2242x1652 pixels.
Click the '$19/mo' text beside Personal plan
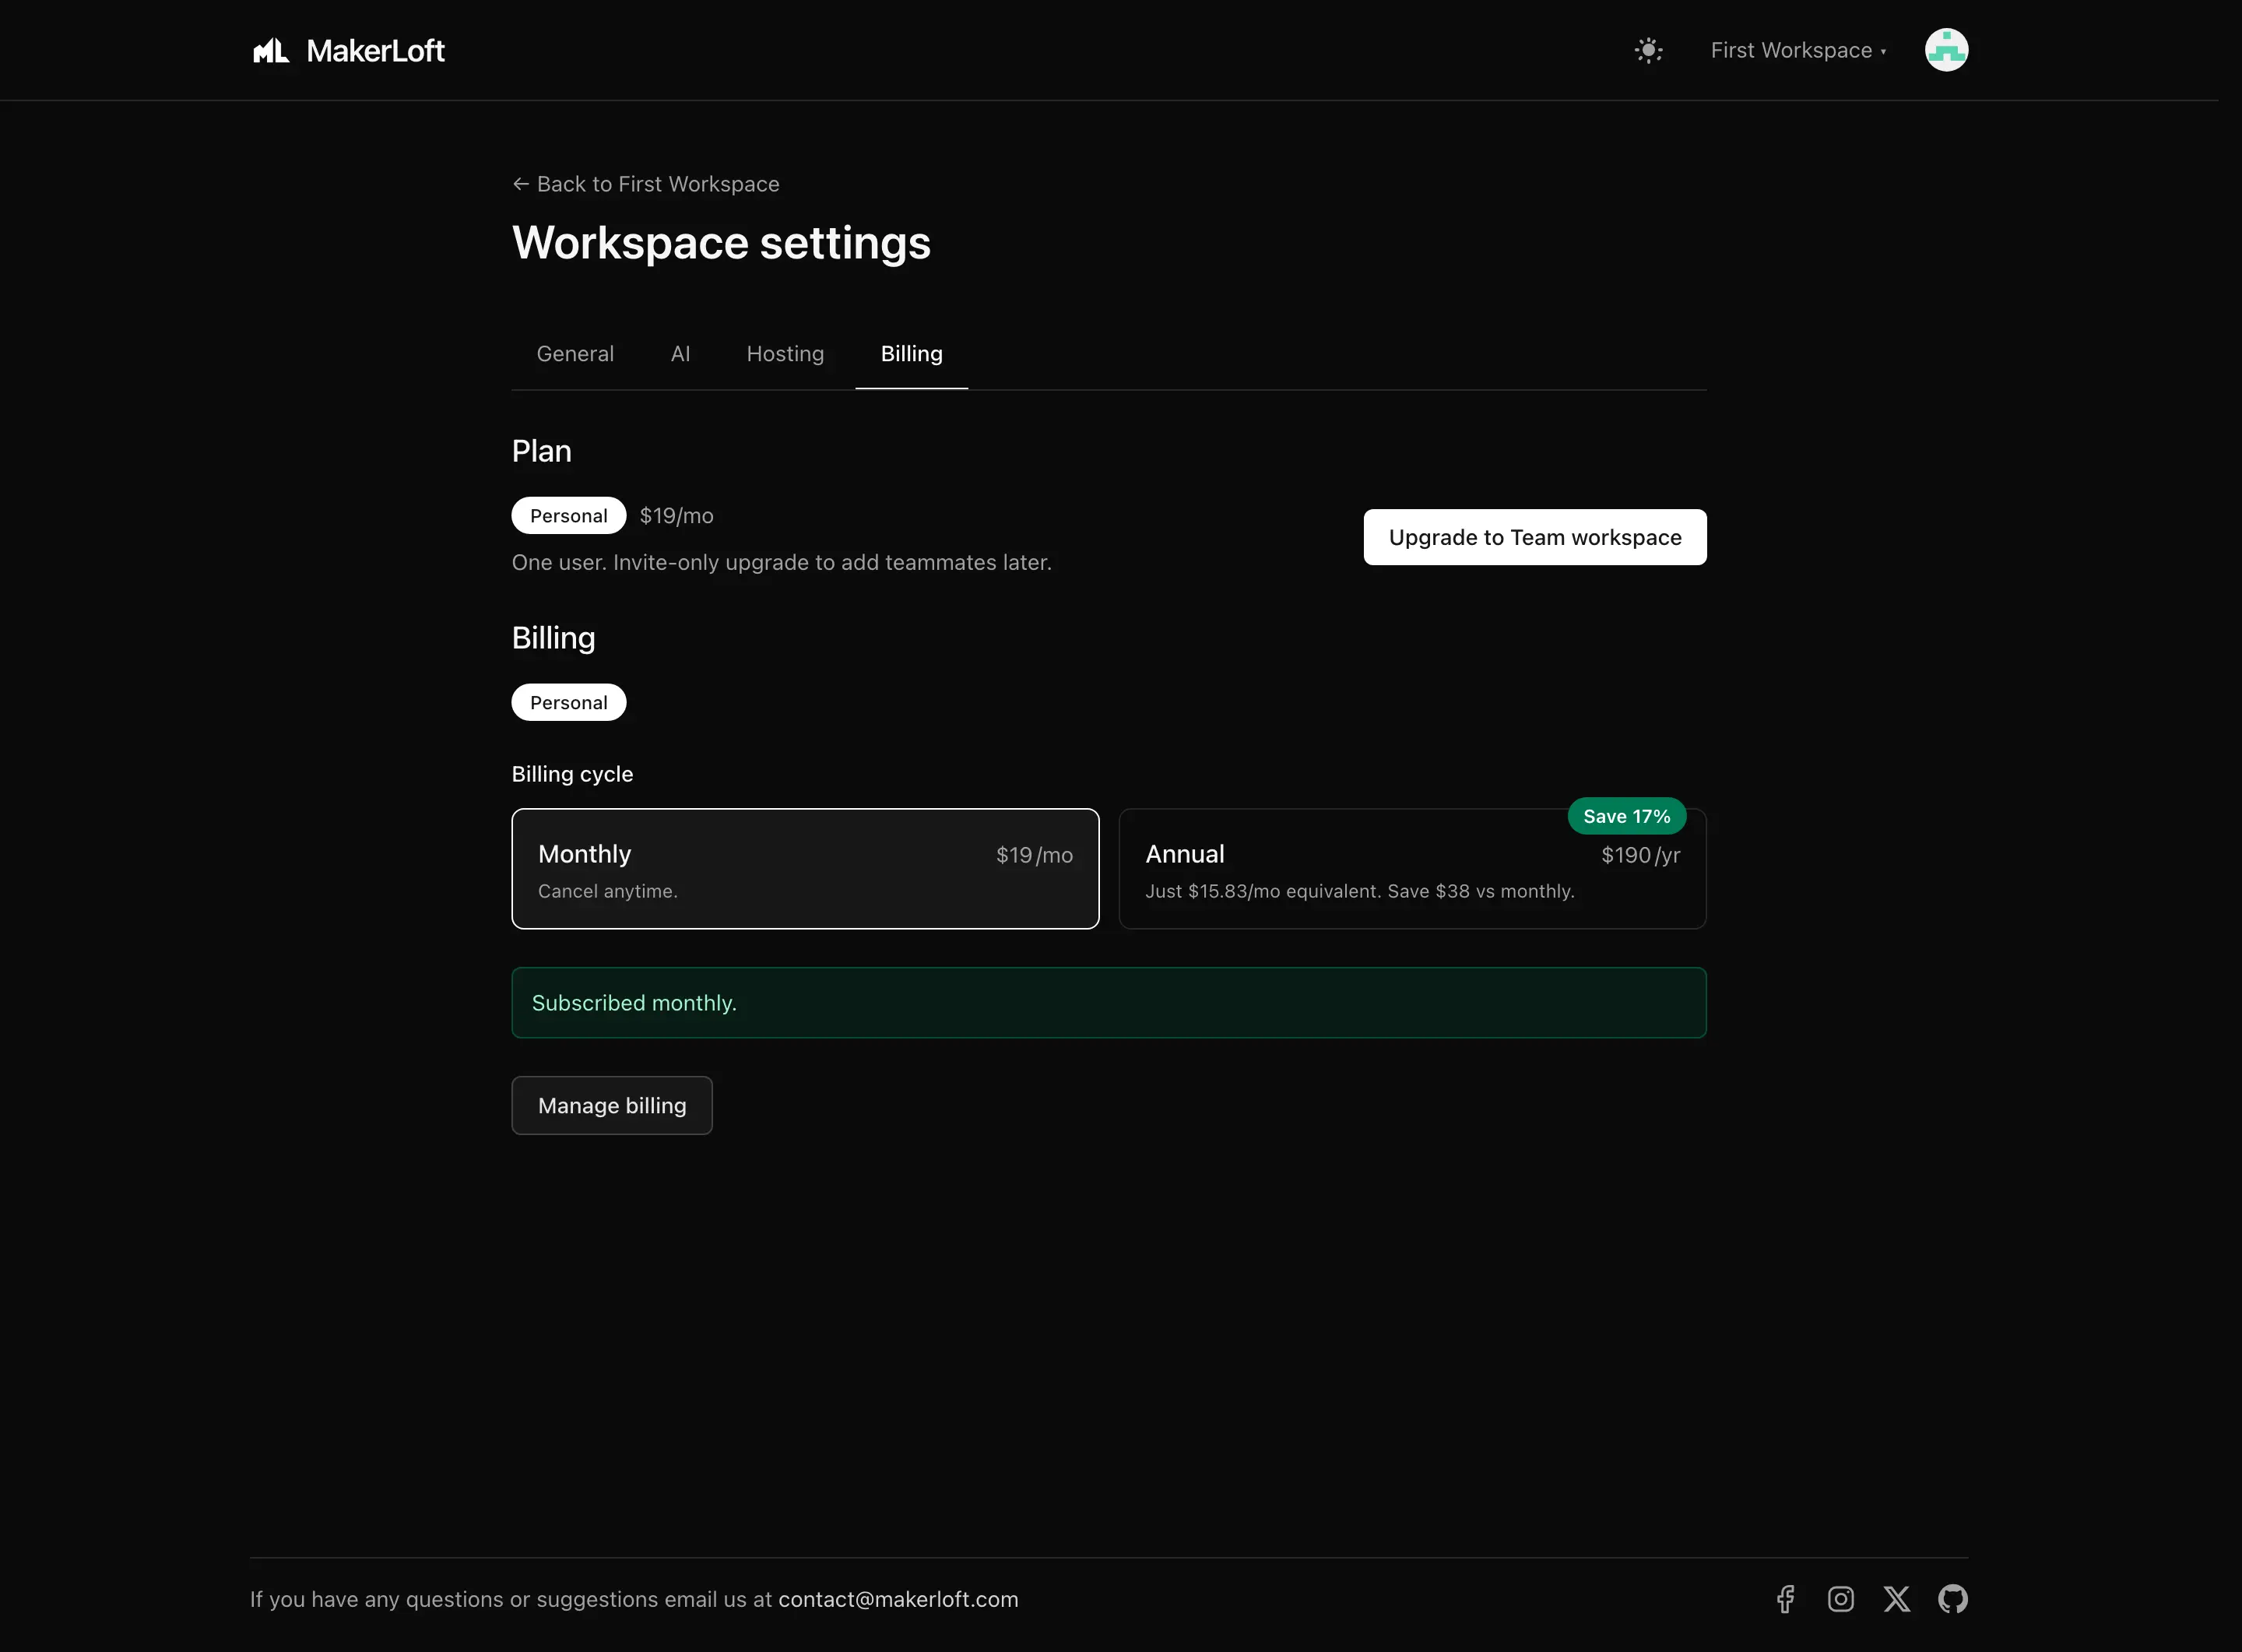[x=676, y=516]
